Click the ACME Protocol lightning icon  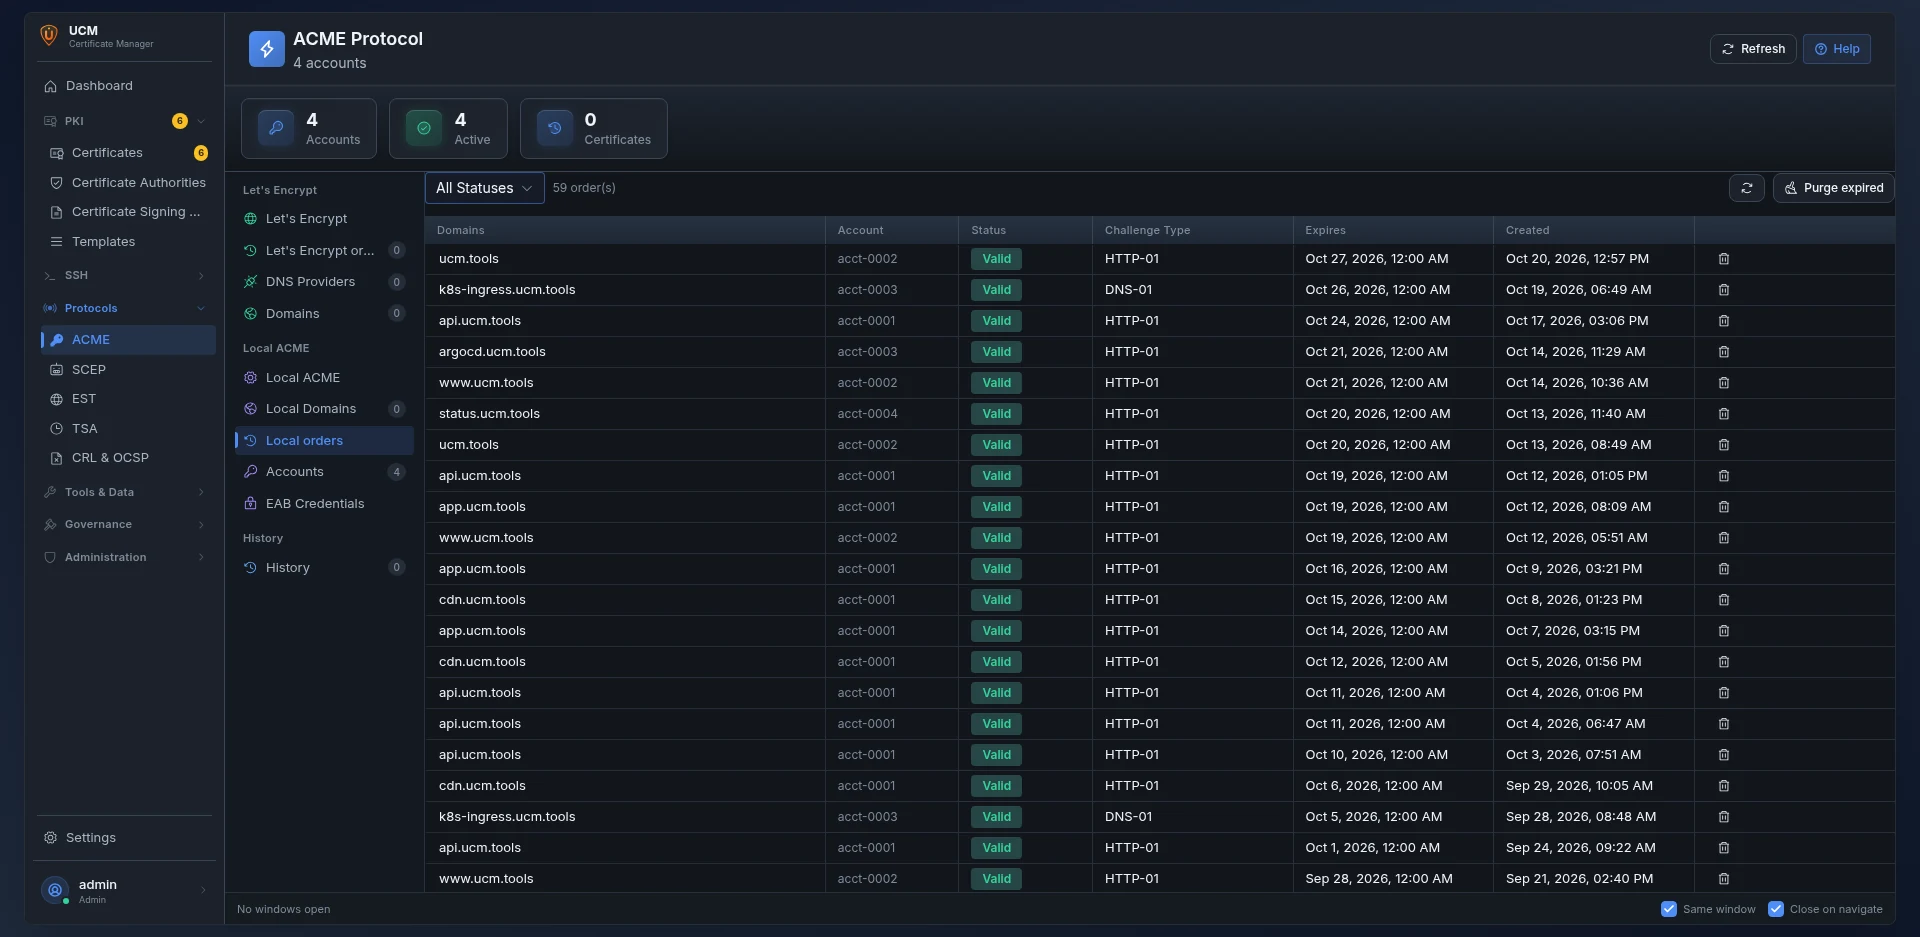pyautogui.click(x=267, y=49)
